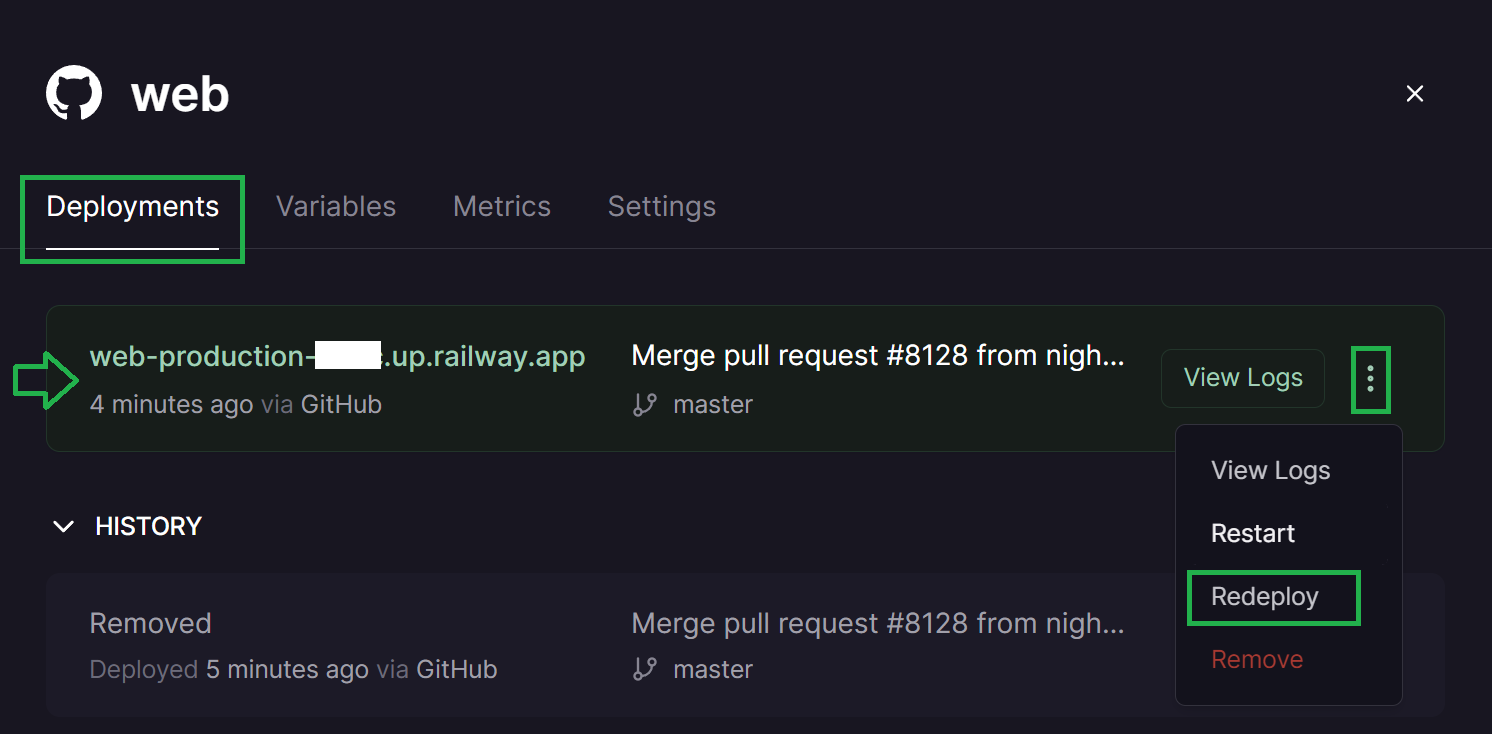Viewport: 1492px width, 734px height.
Task: Open the Variables tab
Action: [336, 207]
